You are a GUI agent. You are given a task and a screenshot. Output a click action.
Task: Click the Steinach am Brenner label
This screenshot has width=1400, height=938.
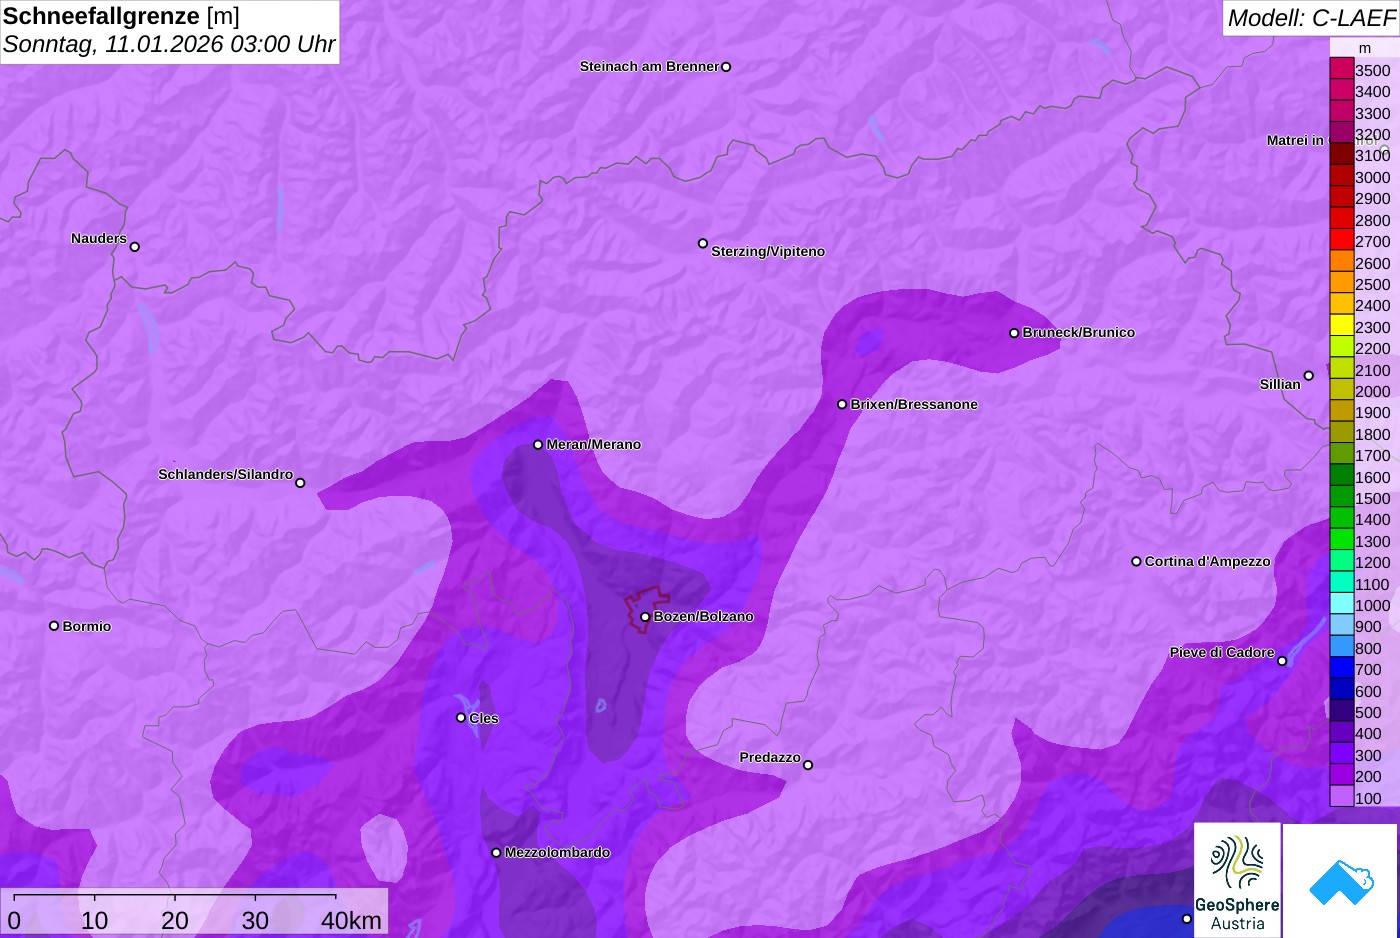(x=650, y=67)
